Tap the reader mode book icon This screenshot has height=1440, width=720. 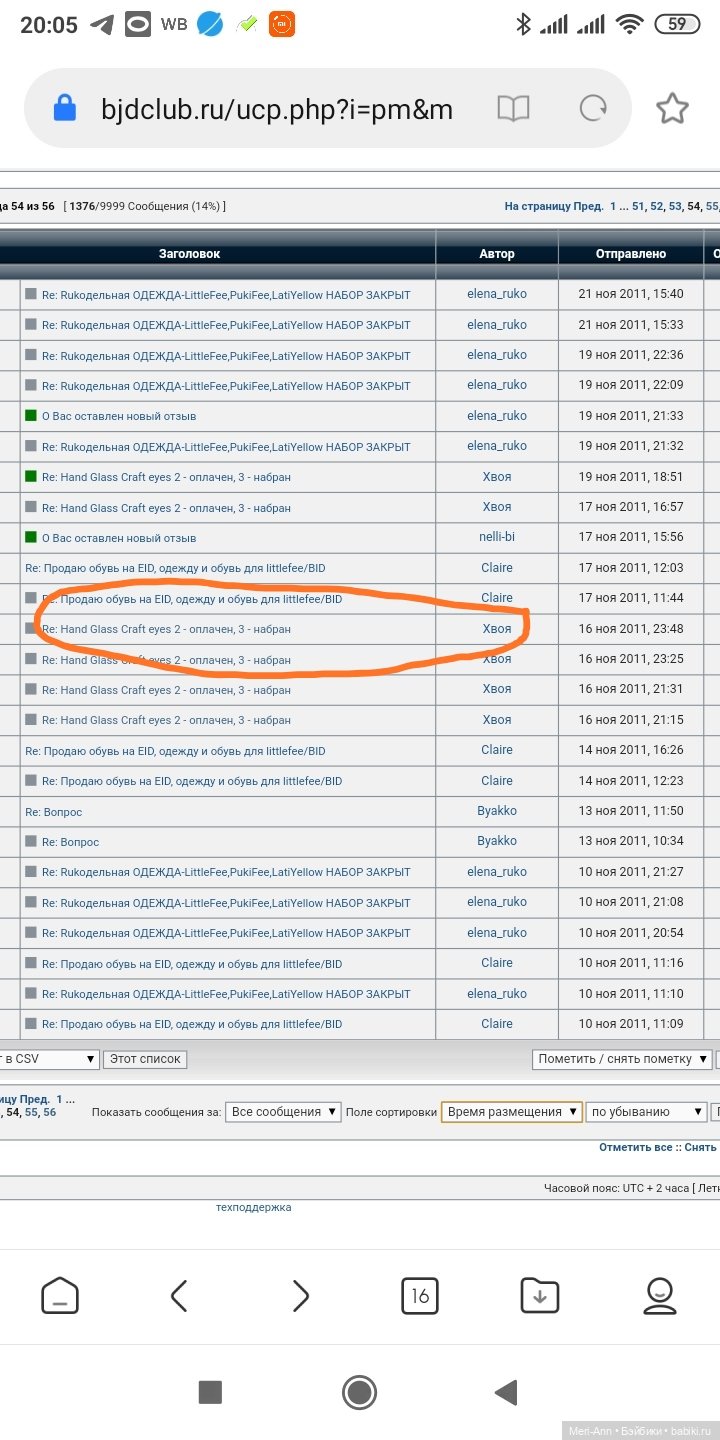pos(513,109)
